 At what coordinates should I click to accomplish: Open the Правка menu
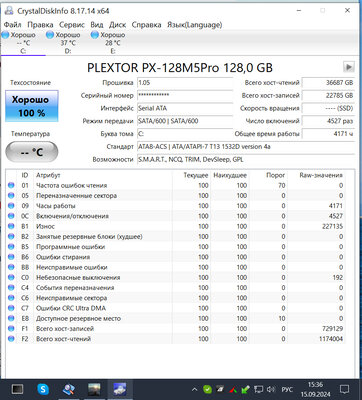[x=40, y=25]
